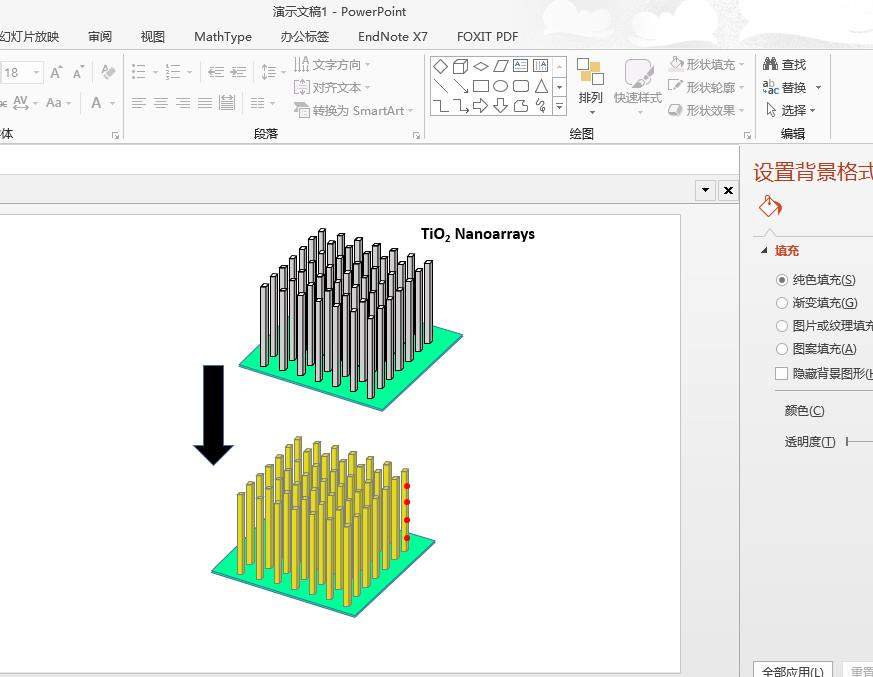
Task: Expand the shapes gallery more arrow
Action: tap(559, 105)
